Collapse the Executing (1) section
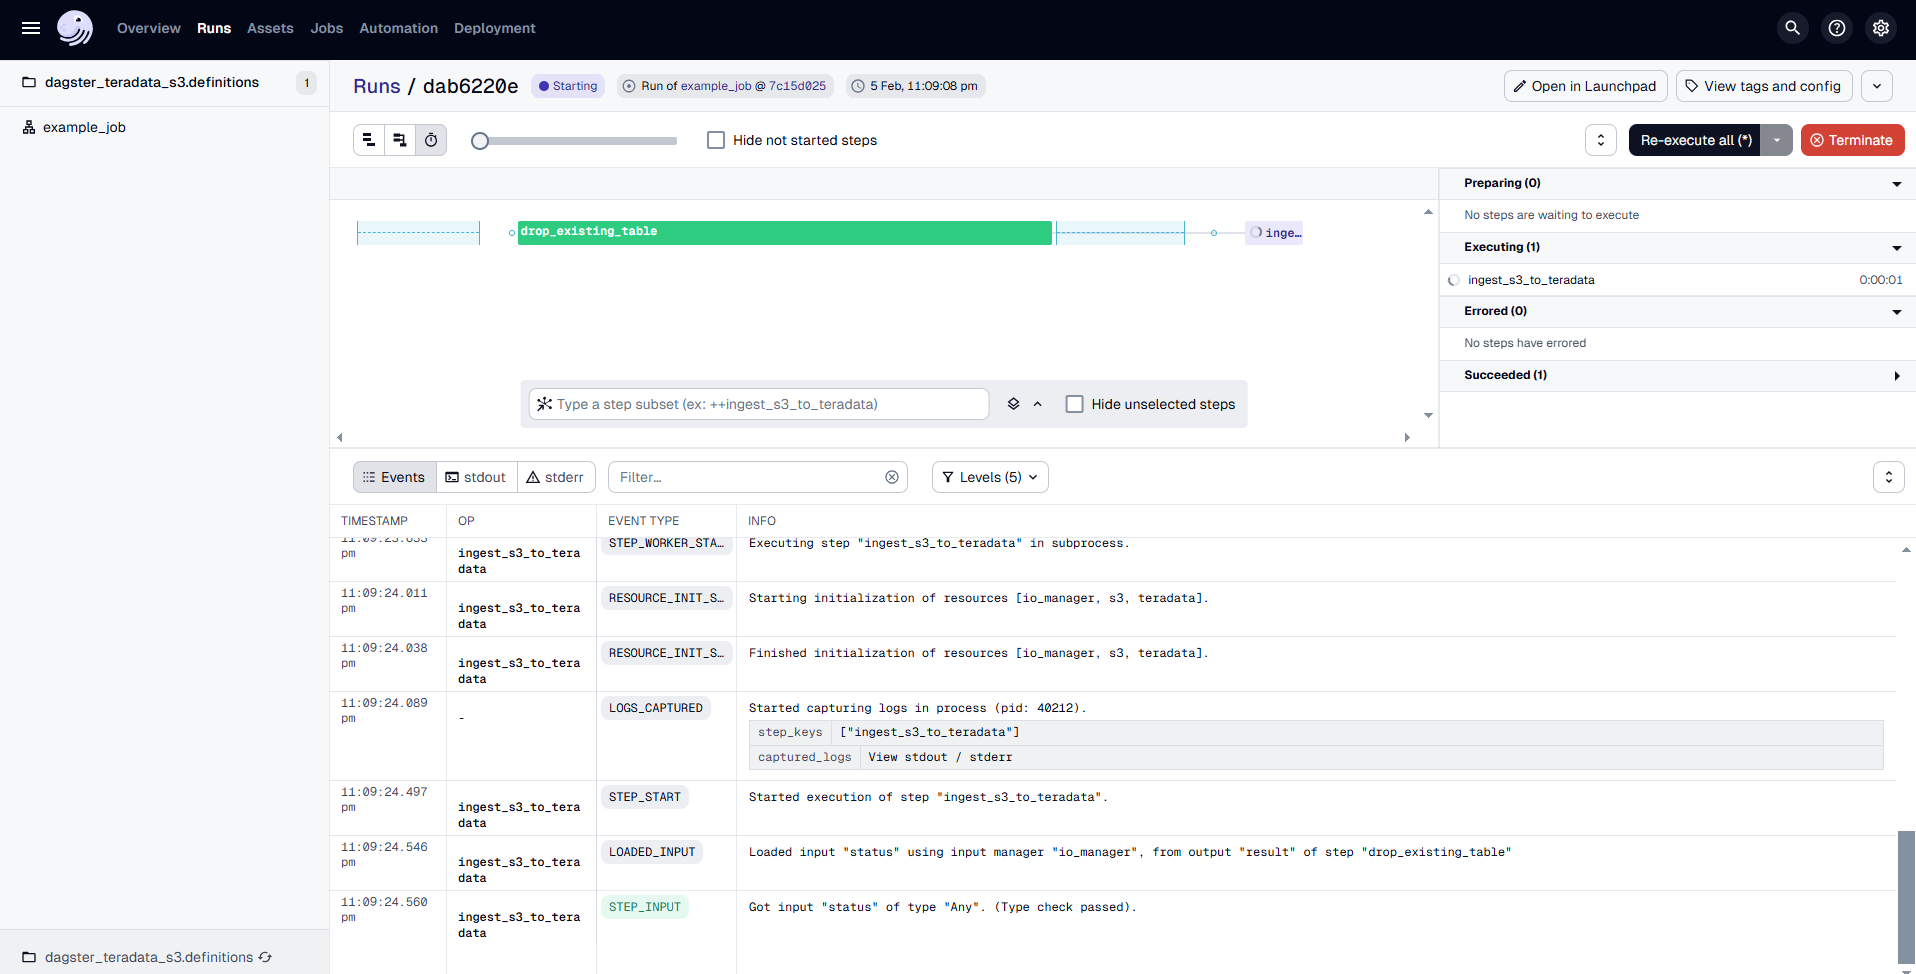The width and height of the screenshot is (1916, 974). 1896,248
